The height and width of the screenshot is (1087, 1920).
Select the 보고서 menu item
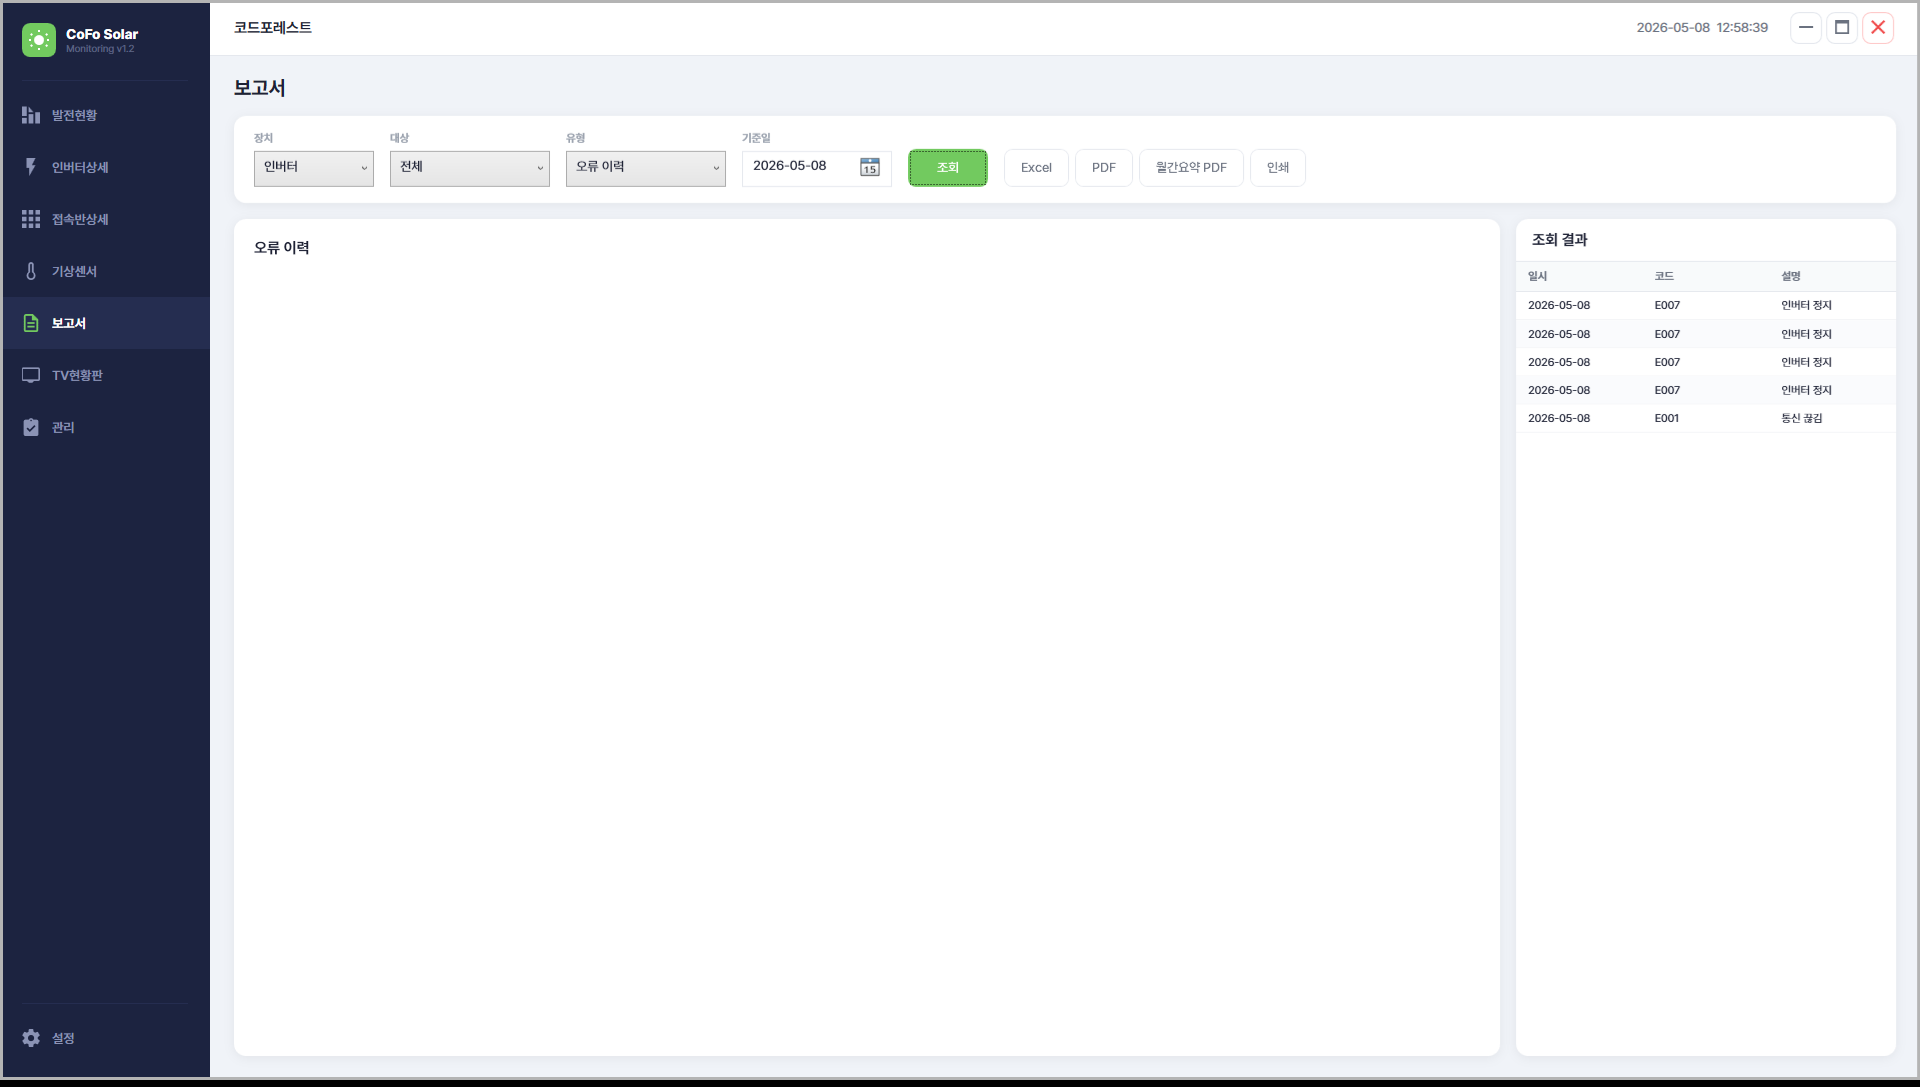106,323
